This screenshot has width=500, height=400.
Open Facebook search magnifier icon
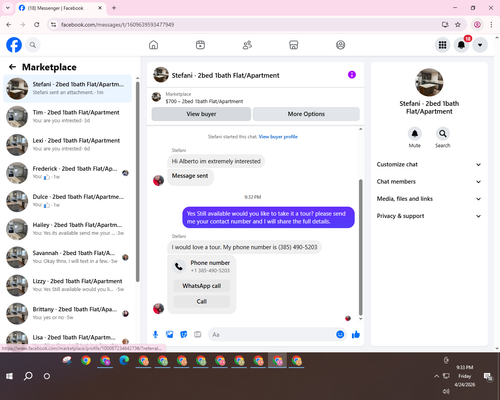33,45
